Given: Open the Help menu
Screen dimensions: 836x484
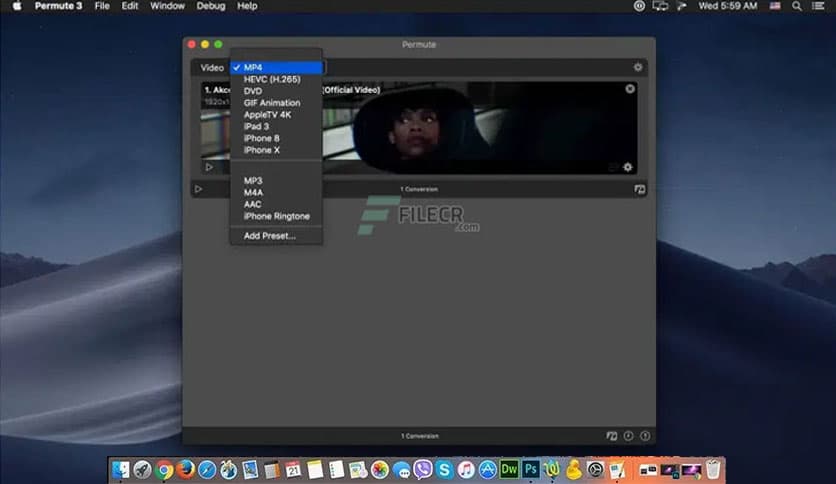Looking at the screenshot, I should [247, 6].
